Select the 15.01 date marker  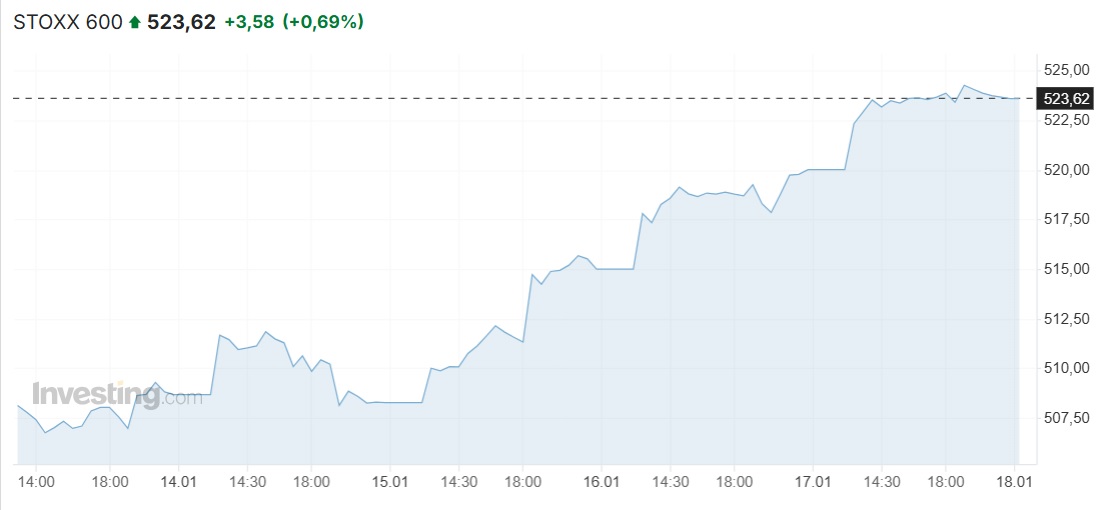(x=389, y=481)
